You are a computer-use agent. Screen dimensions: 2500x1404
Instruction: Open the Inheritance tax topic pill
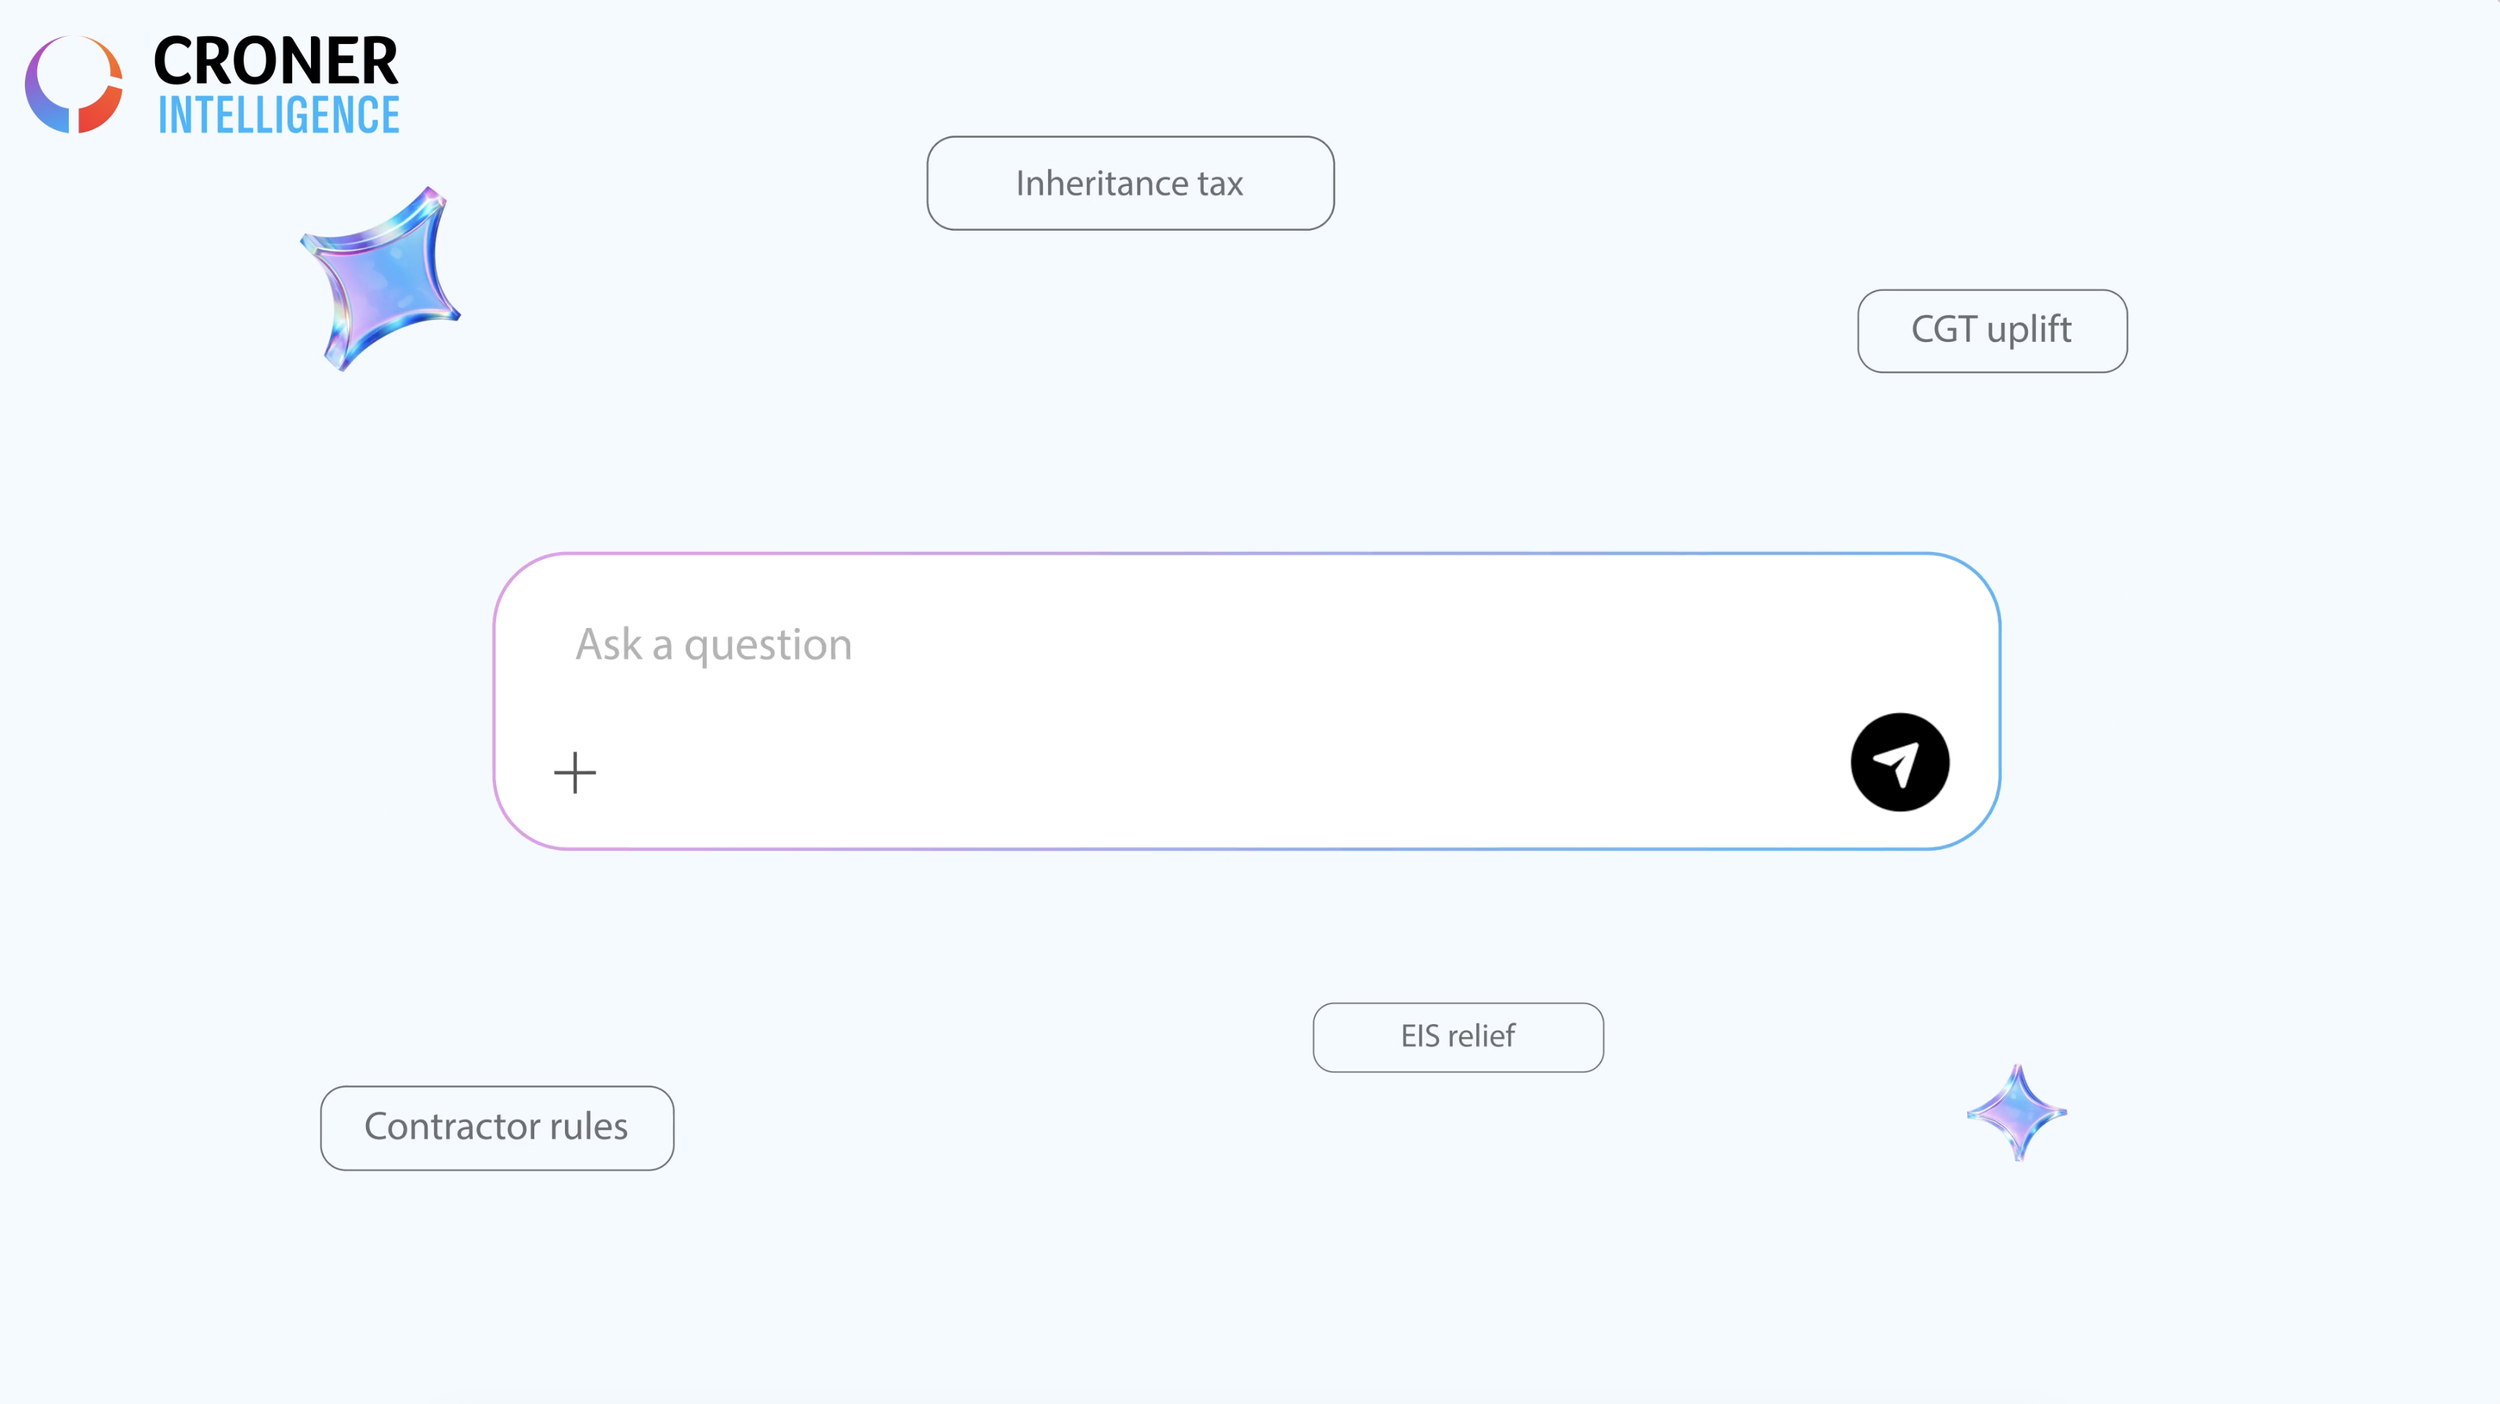[x=1130, y=183]
